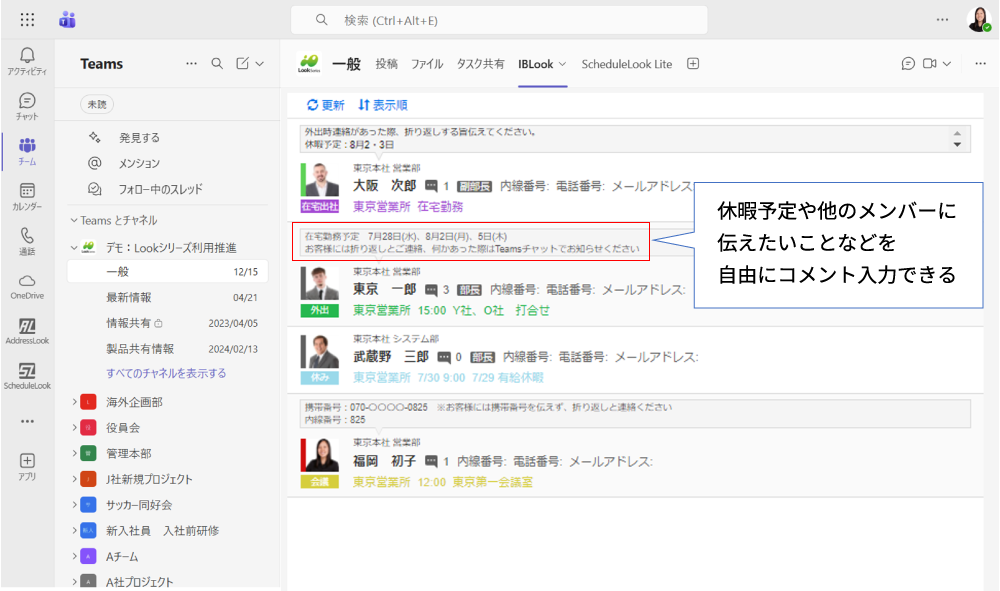
Task: Click the search box at top
Action: click(x=498, y=20)
